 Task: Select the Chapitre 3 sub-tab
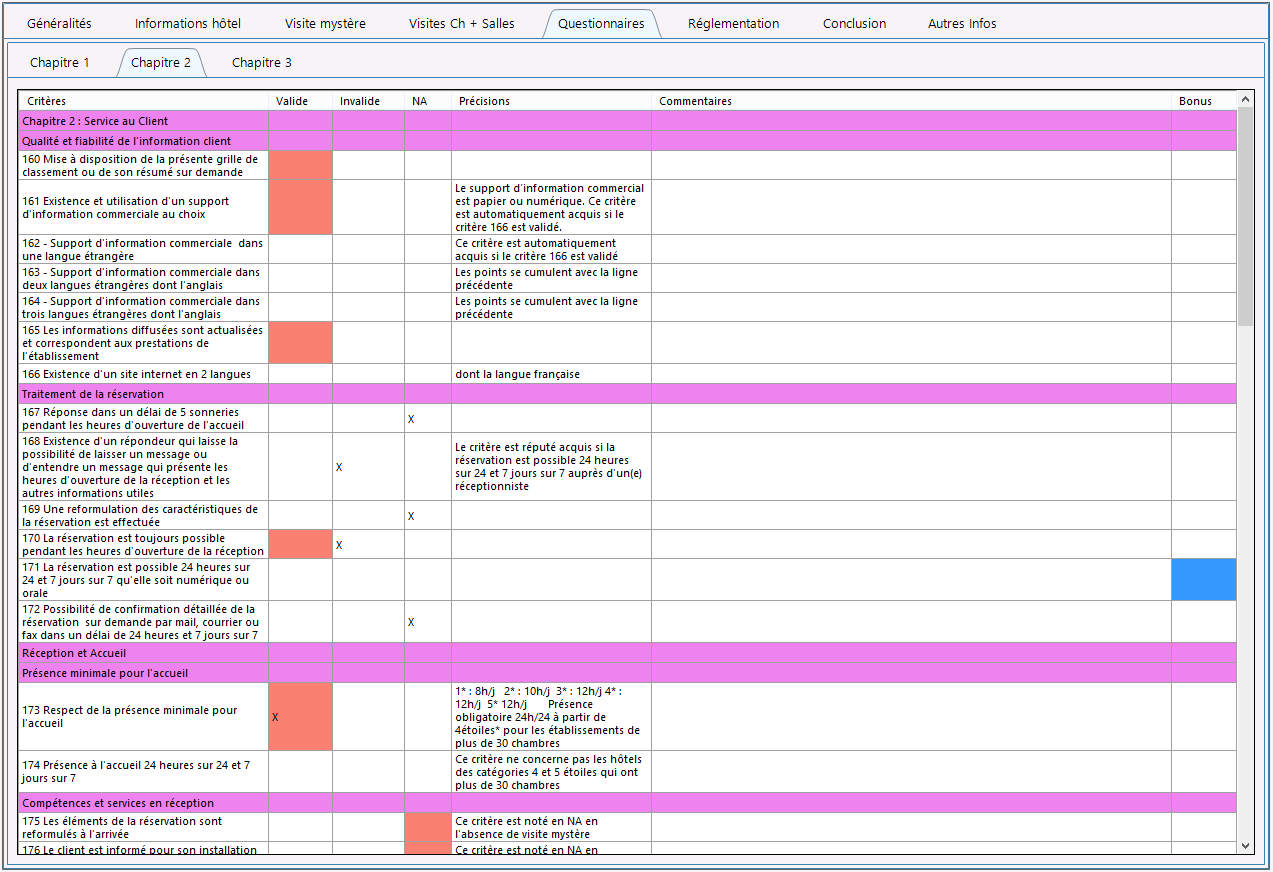(x=262, y=63)
